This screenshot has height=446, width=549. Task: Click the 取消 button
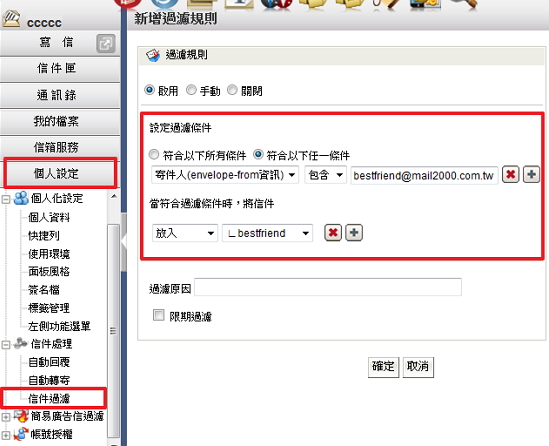point(418,367)
